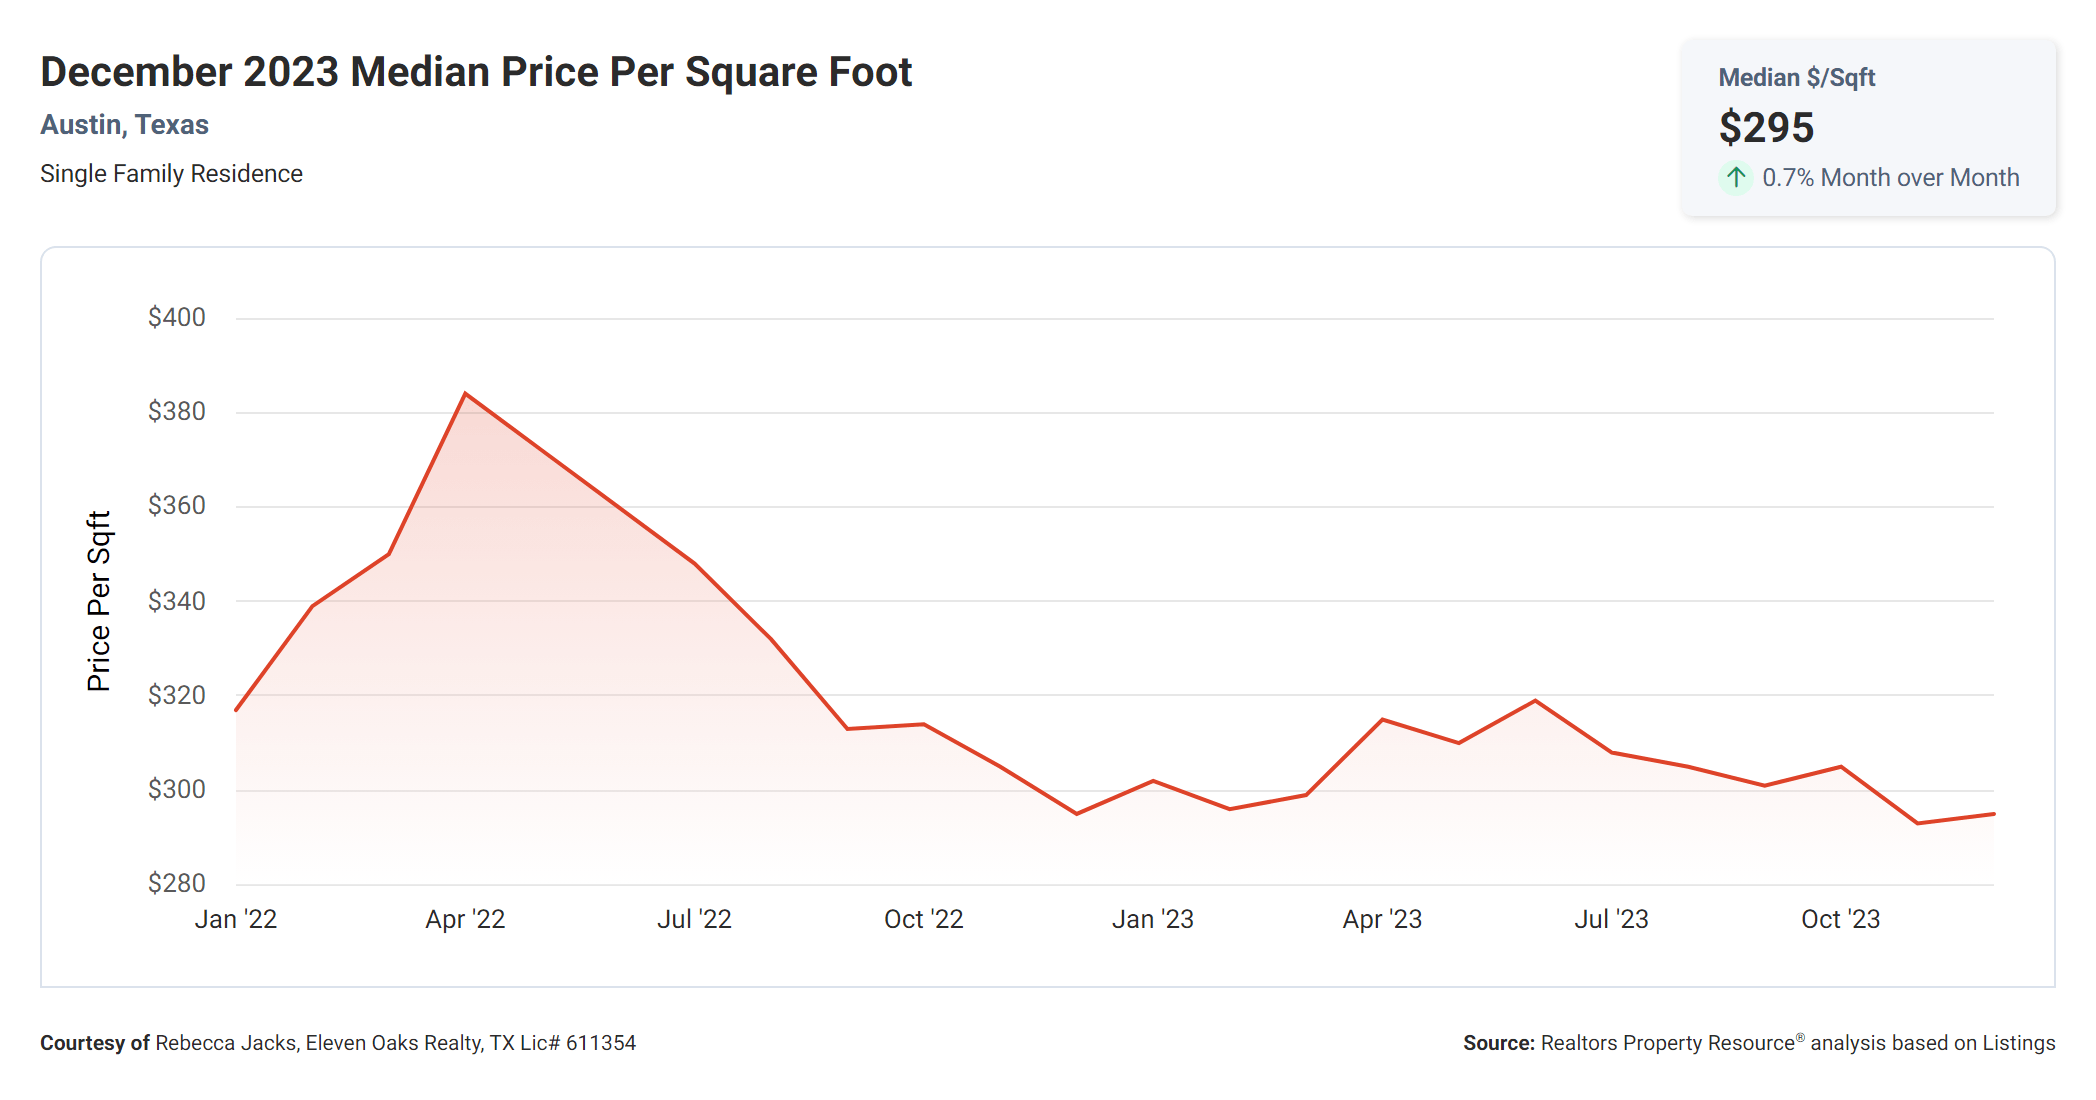This screenshot has height=1100, width=2096.
Task: Click the Apr '23 x-axis label
Action: coord(1382,919)
